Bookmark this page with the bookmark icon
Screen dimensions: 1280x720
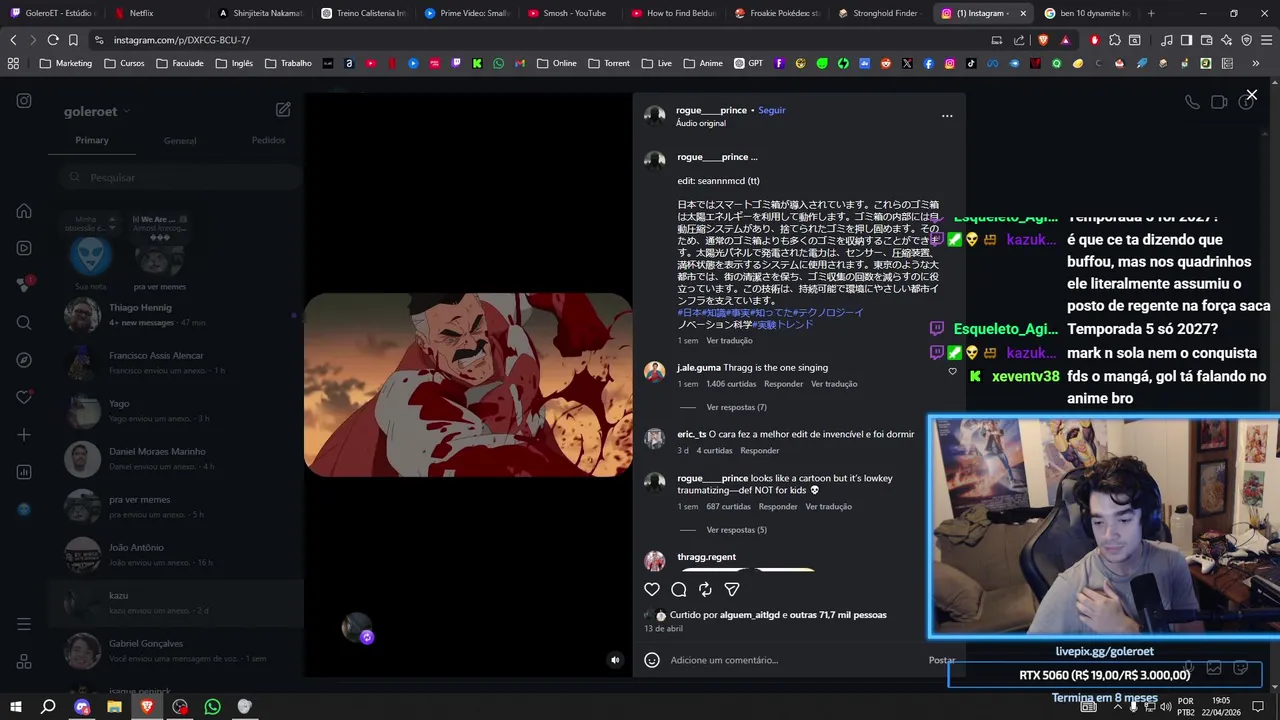(73, 40)
